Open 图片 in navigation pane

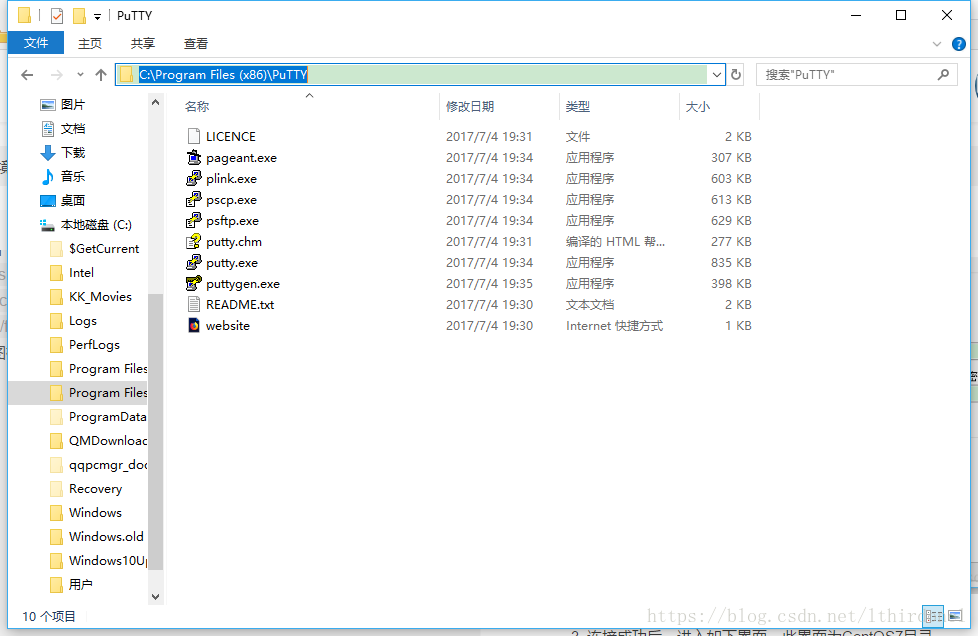[x=73, y=105]
